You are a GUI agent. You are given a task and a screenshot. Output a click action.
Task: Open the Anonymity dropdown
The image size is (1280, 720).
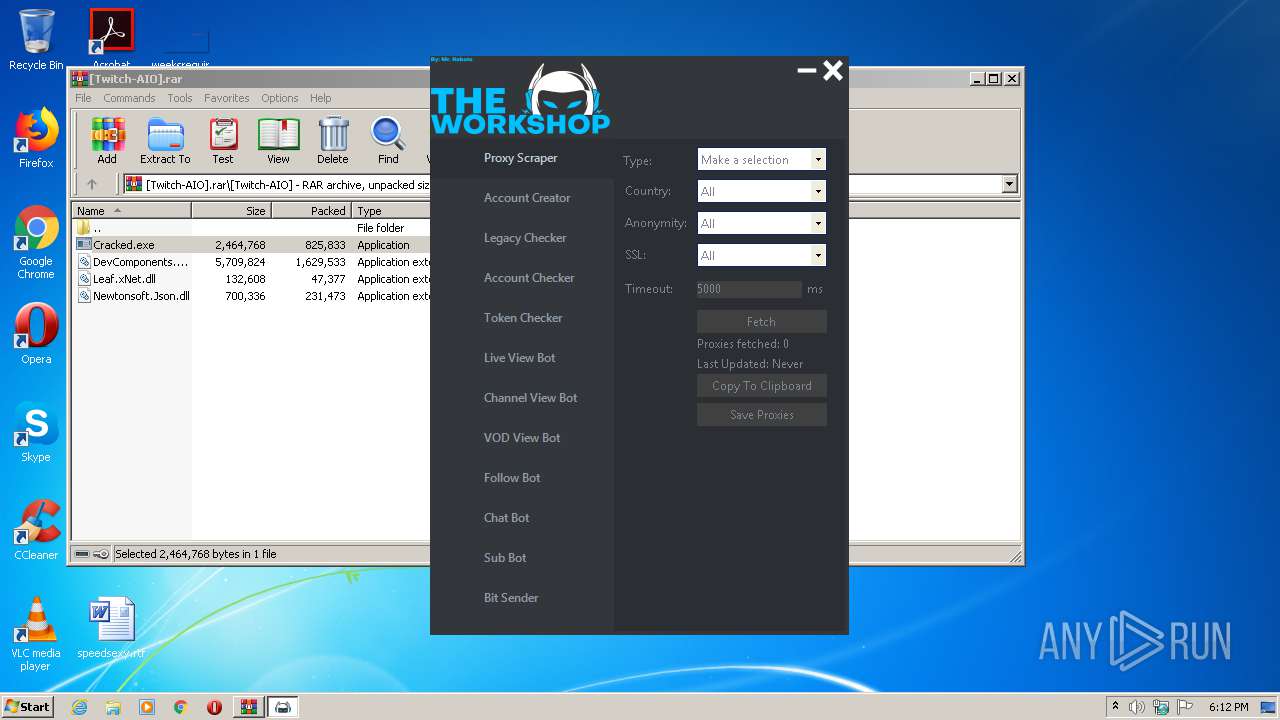(x=761, y=223)
